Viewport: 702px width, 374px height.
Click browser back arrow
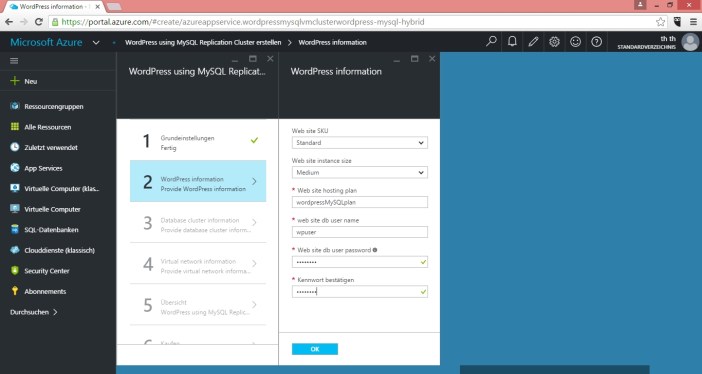tap(9, 22)
